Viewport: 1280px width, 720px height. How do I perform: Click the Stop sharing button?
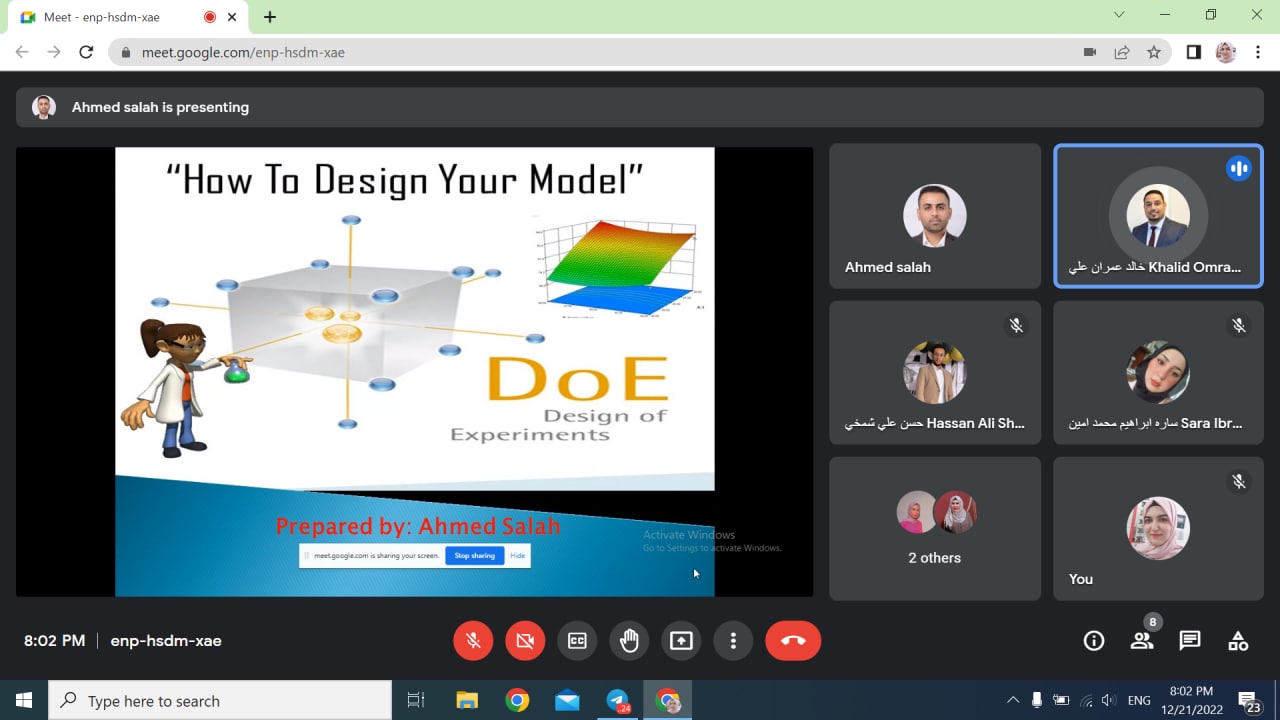pyautogui.click(x=474, y=555)
